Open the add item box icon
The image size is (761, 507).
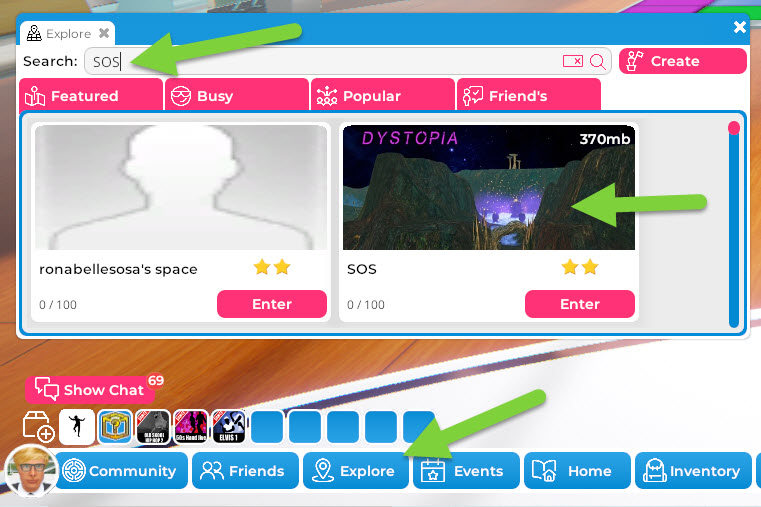pyautogui.click(x=38, y=427)
